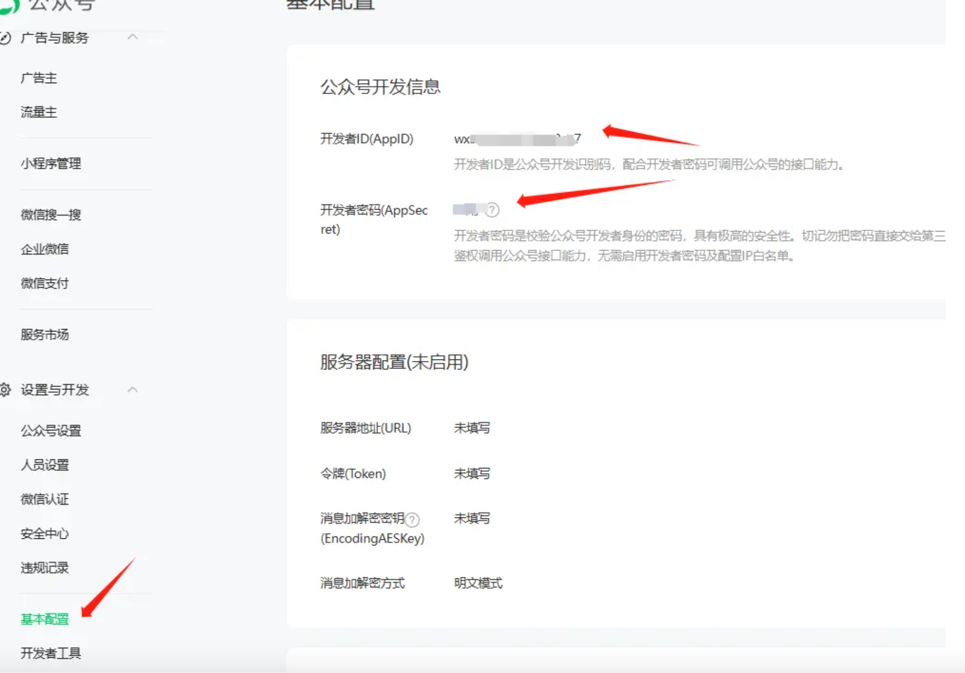Open 公众号设置 under 设置与开发
This screenshot has width=965, height=673.
point(51,431)
